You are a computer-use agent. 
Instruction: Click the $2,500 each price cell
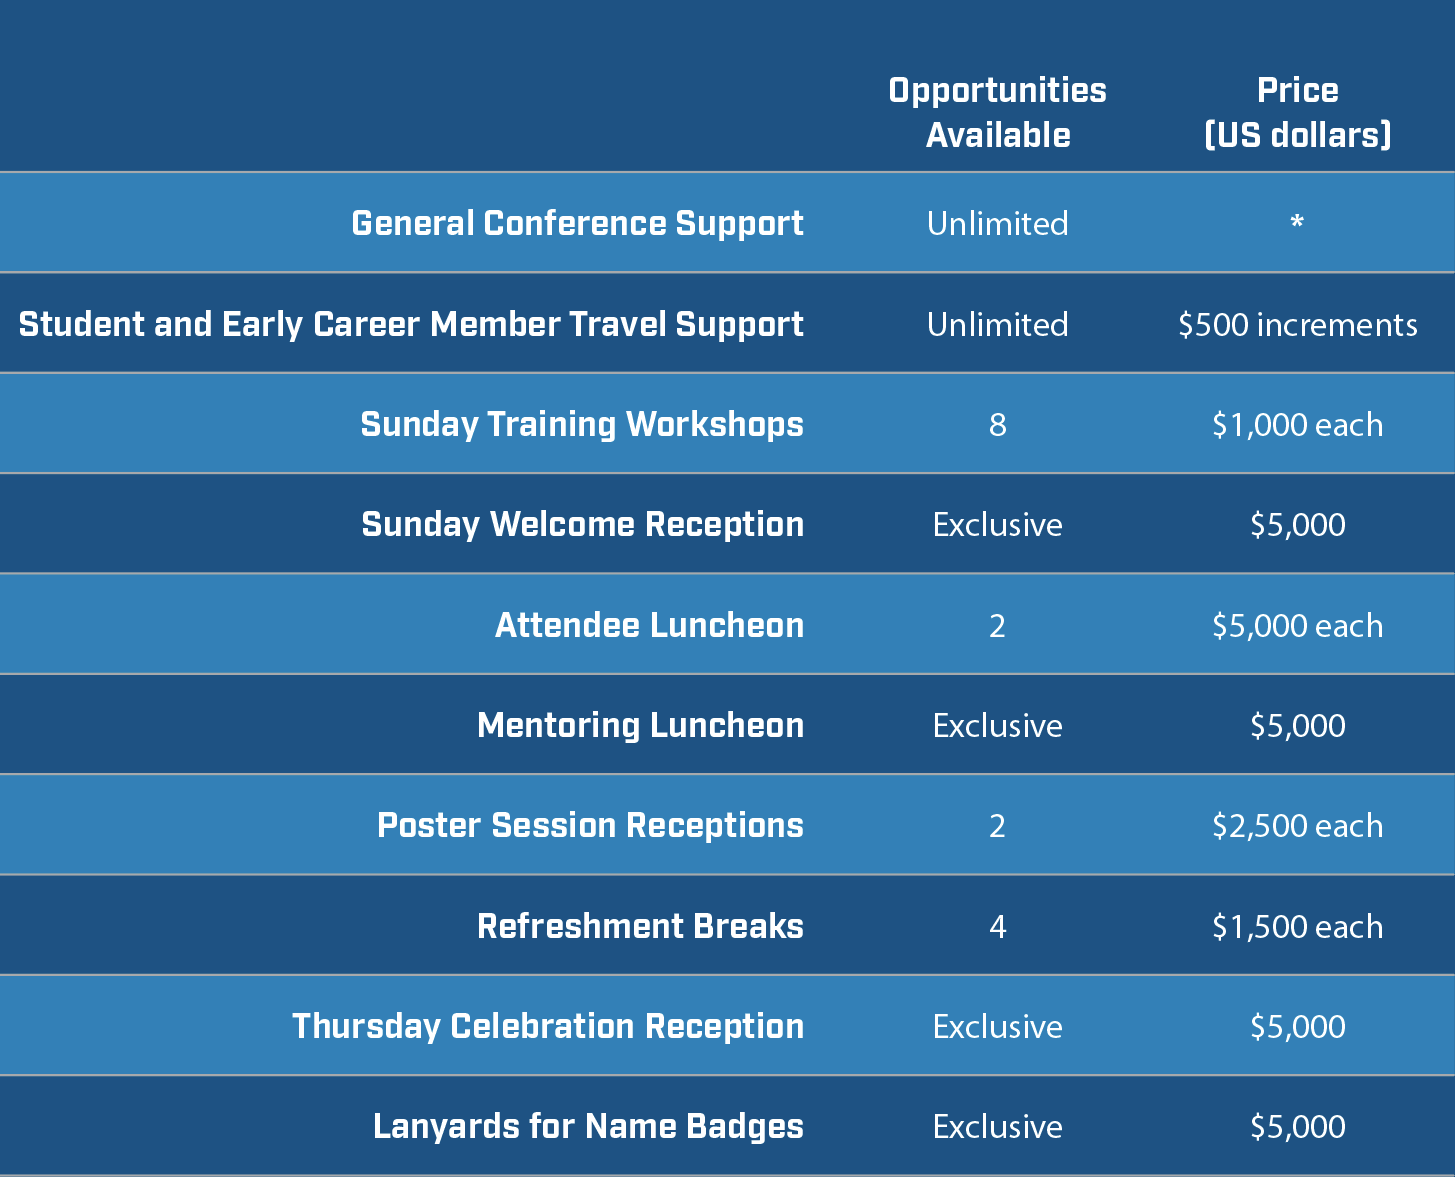(x=1298, y=826)
